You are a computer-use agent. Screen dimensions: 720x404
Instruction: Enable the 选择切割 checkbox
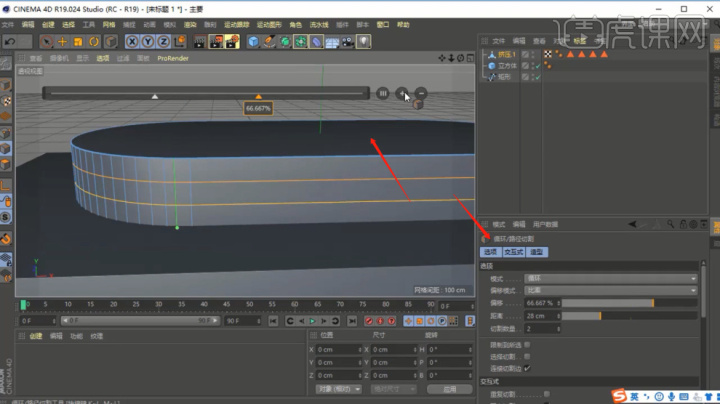pyautogui.click(x=527, y=356)
